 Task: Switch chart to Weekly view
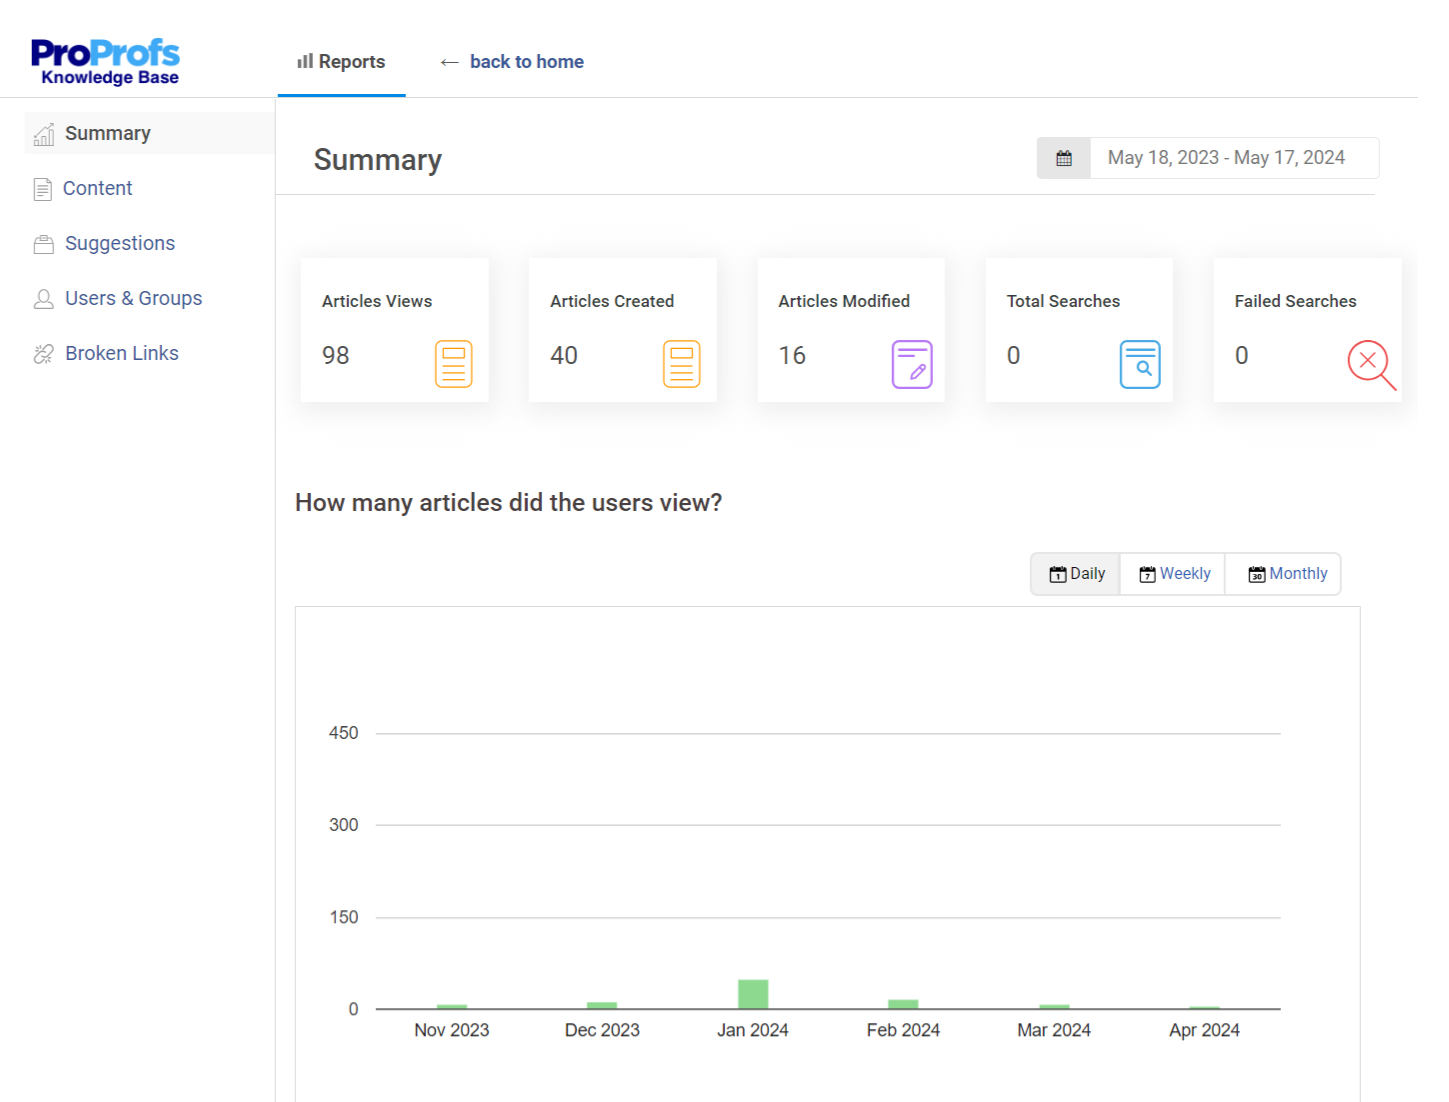click(1173, 574)
